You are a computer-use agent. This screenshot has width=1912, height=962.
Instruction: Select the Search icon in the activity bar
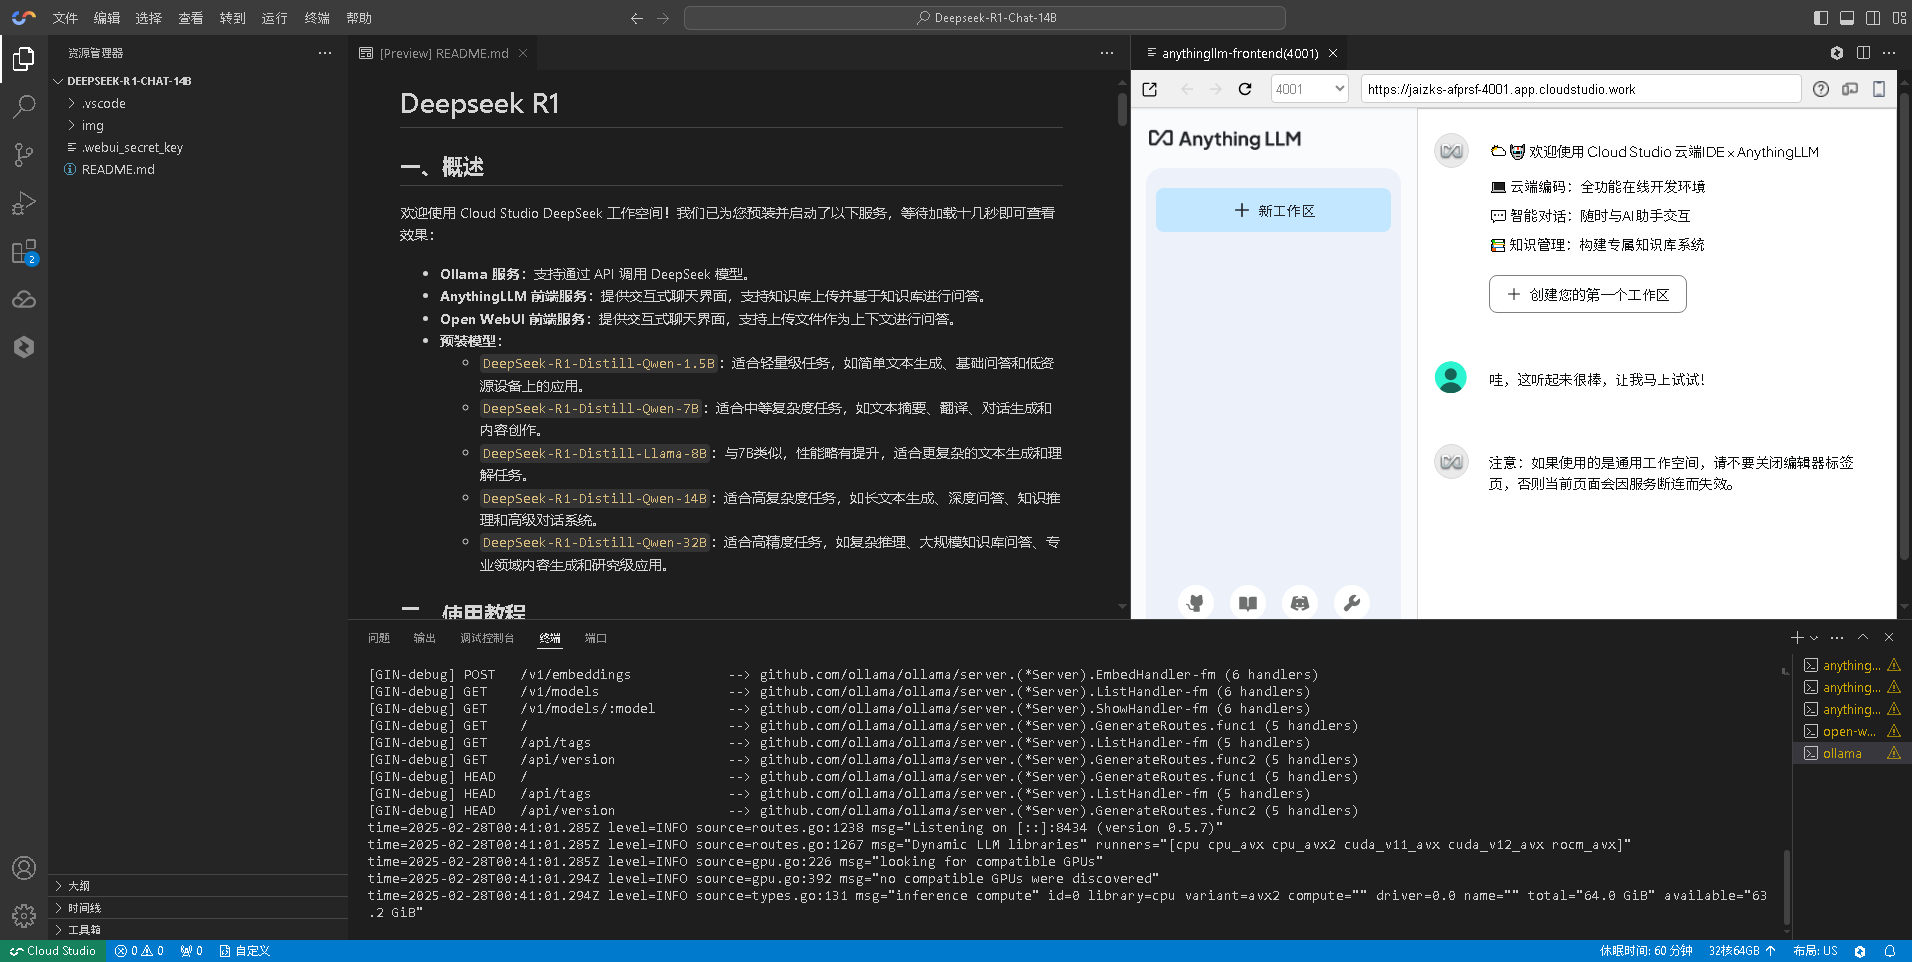[x=24, y=106]
